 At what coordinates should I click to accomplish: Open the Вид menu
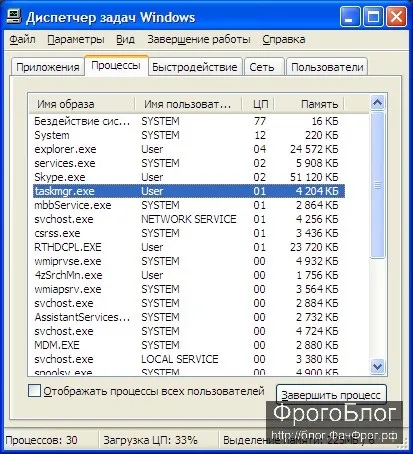(125, 39)
